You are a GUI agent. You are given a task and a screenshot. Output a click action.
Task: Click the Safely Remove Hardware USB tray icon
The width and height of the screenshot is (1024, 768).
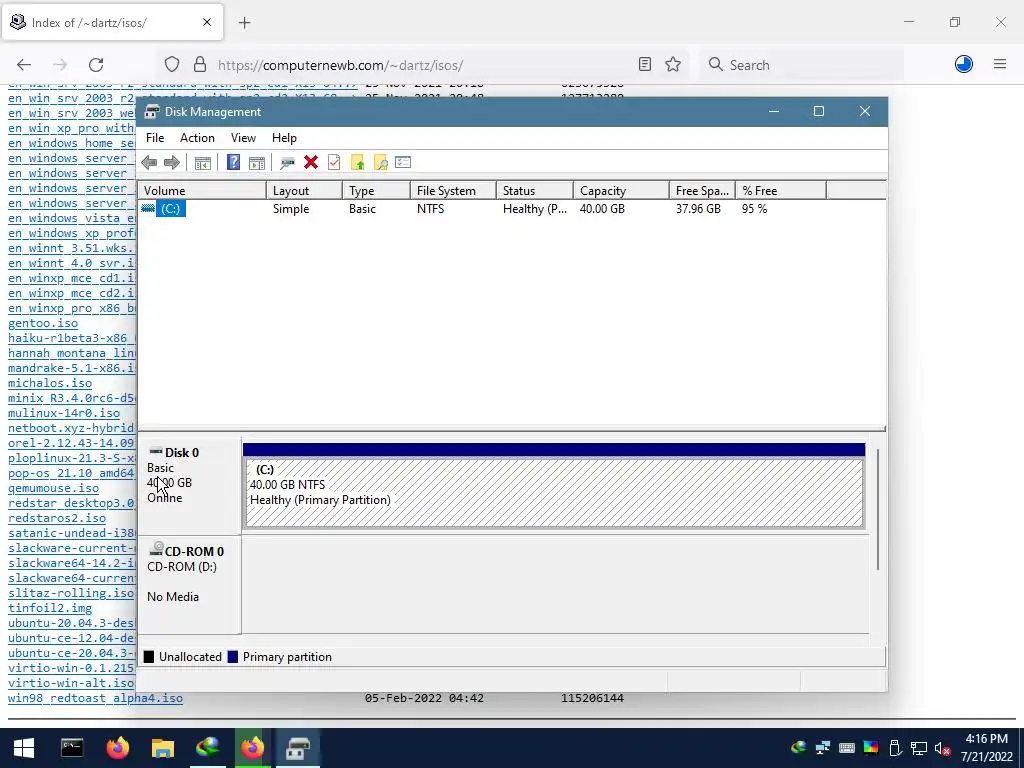point(895,748)
